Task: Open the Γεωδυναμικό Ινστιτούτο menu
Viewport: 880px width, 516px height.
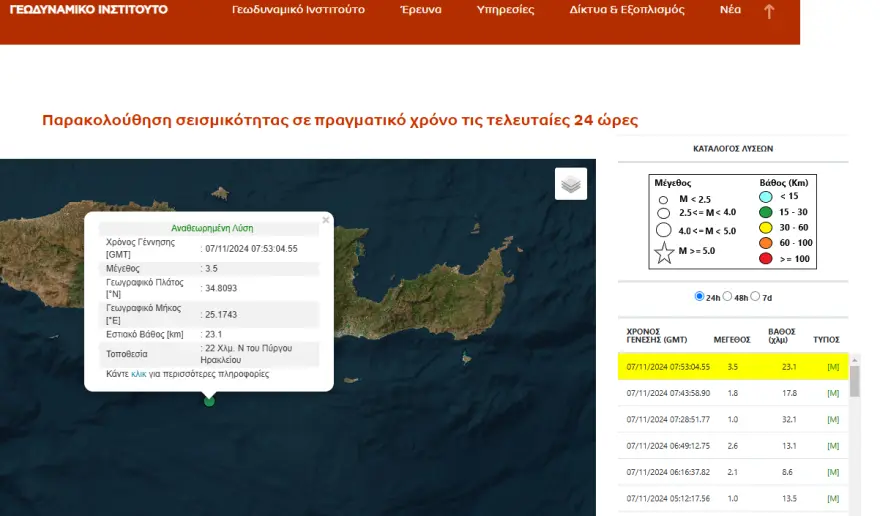Action: pos(298,10)
